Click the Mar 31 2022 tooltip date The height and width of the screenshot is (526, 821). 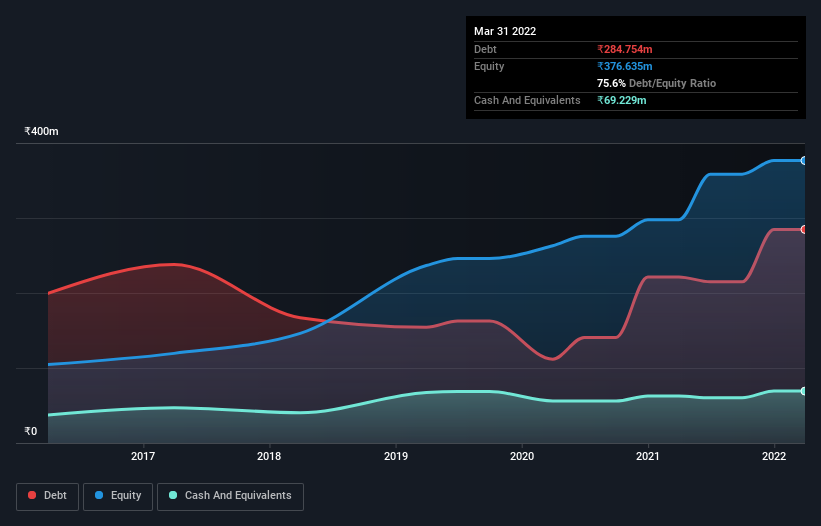click(505, 31)
